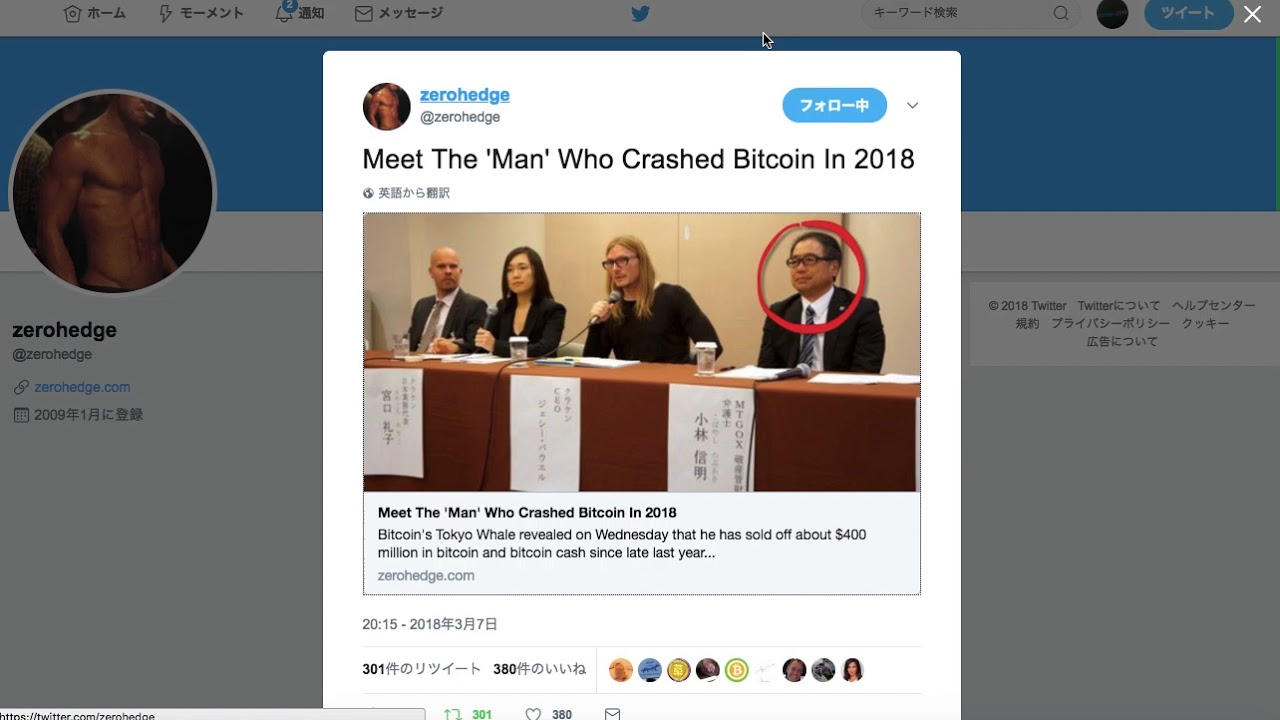Open the モーメント tab
The image size is (1280, 720).
pyautogui.click(x=201, y=14)
